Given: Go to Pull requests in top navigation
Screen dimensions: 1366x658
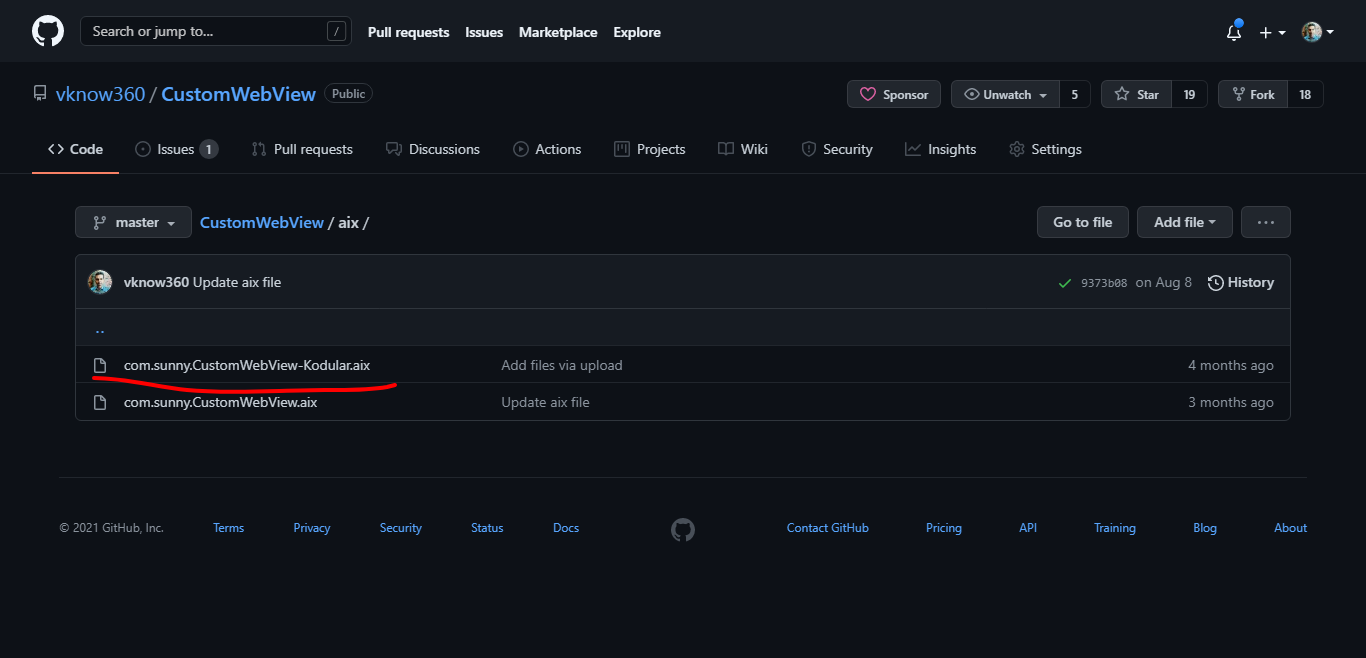Looking at the screenshot, I should point(409,32).
